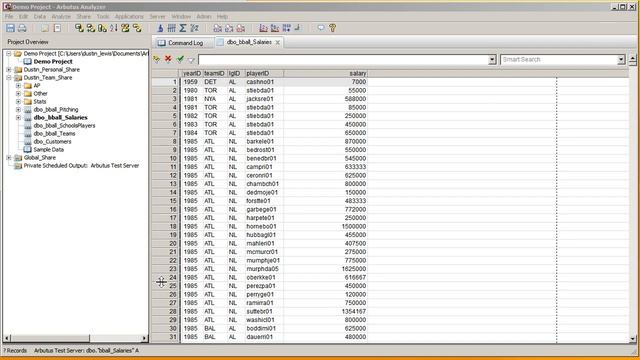The image size is (640, 360).
Task: Collapse the Dustin_Team_Share folder node
Action: (x=9, y=78)
